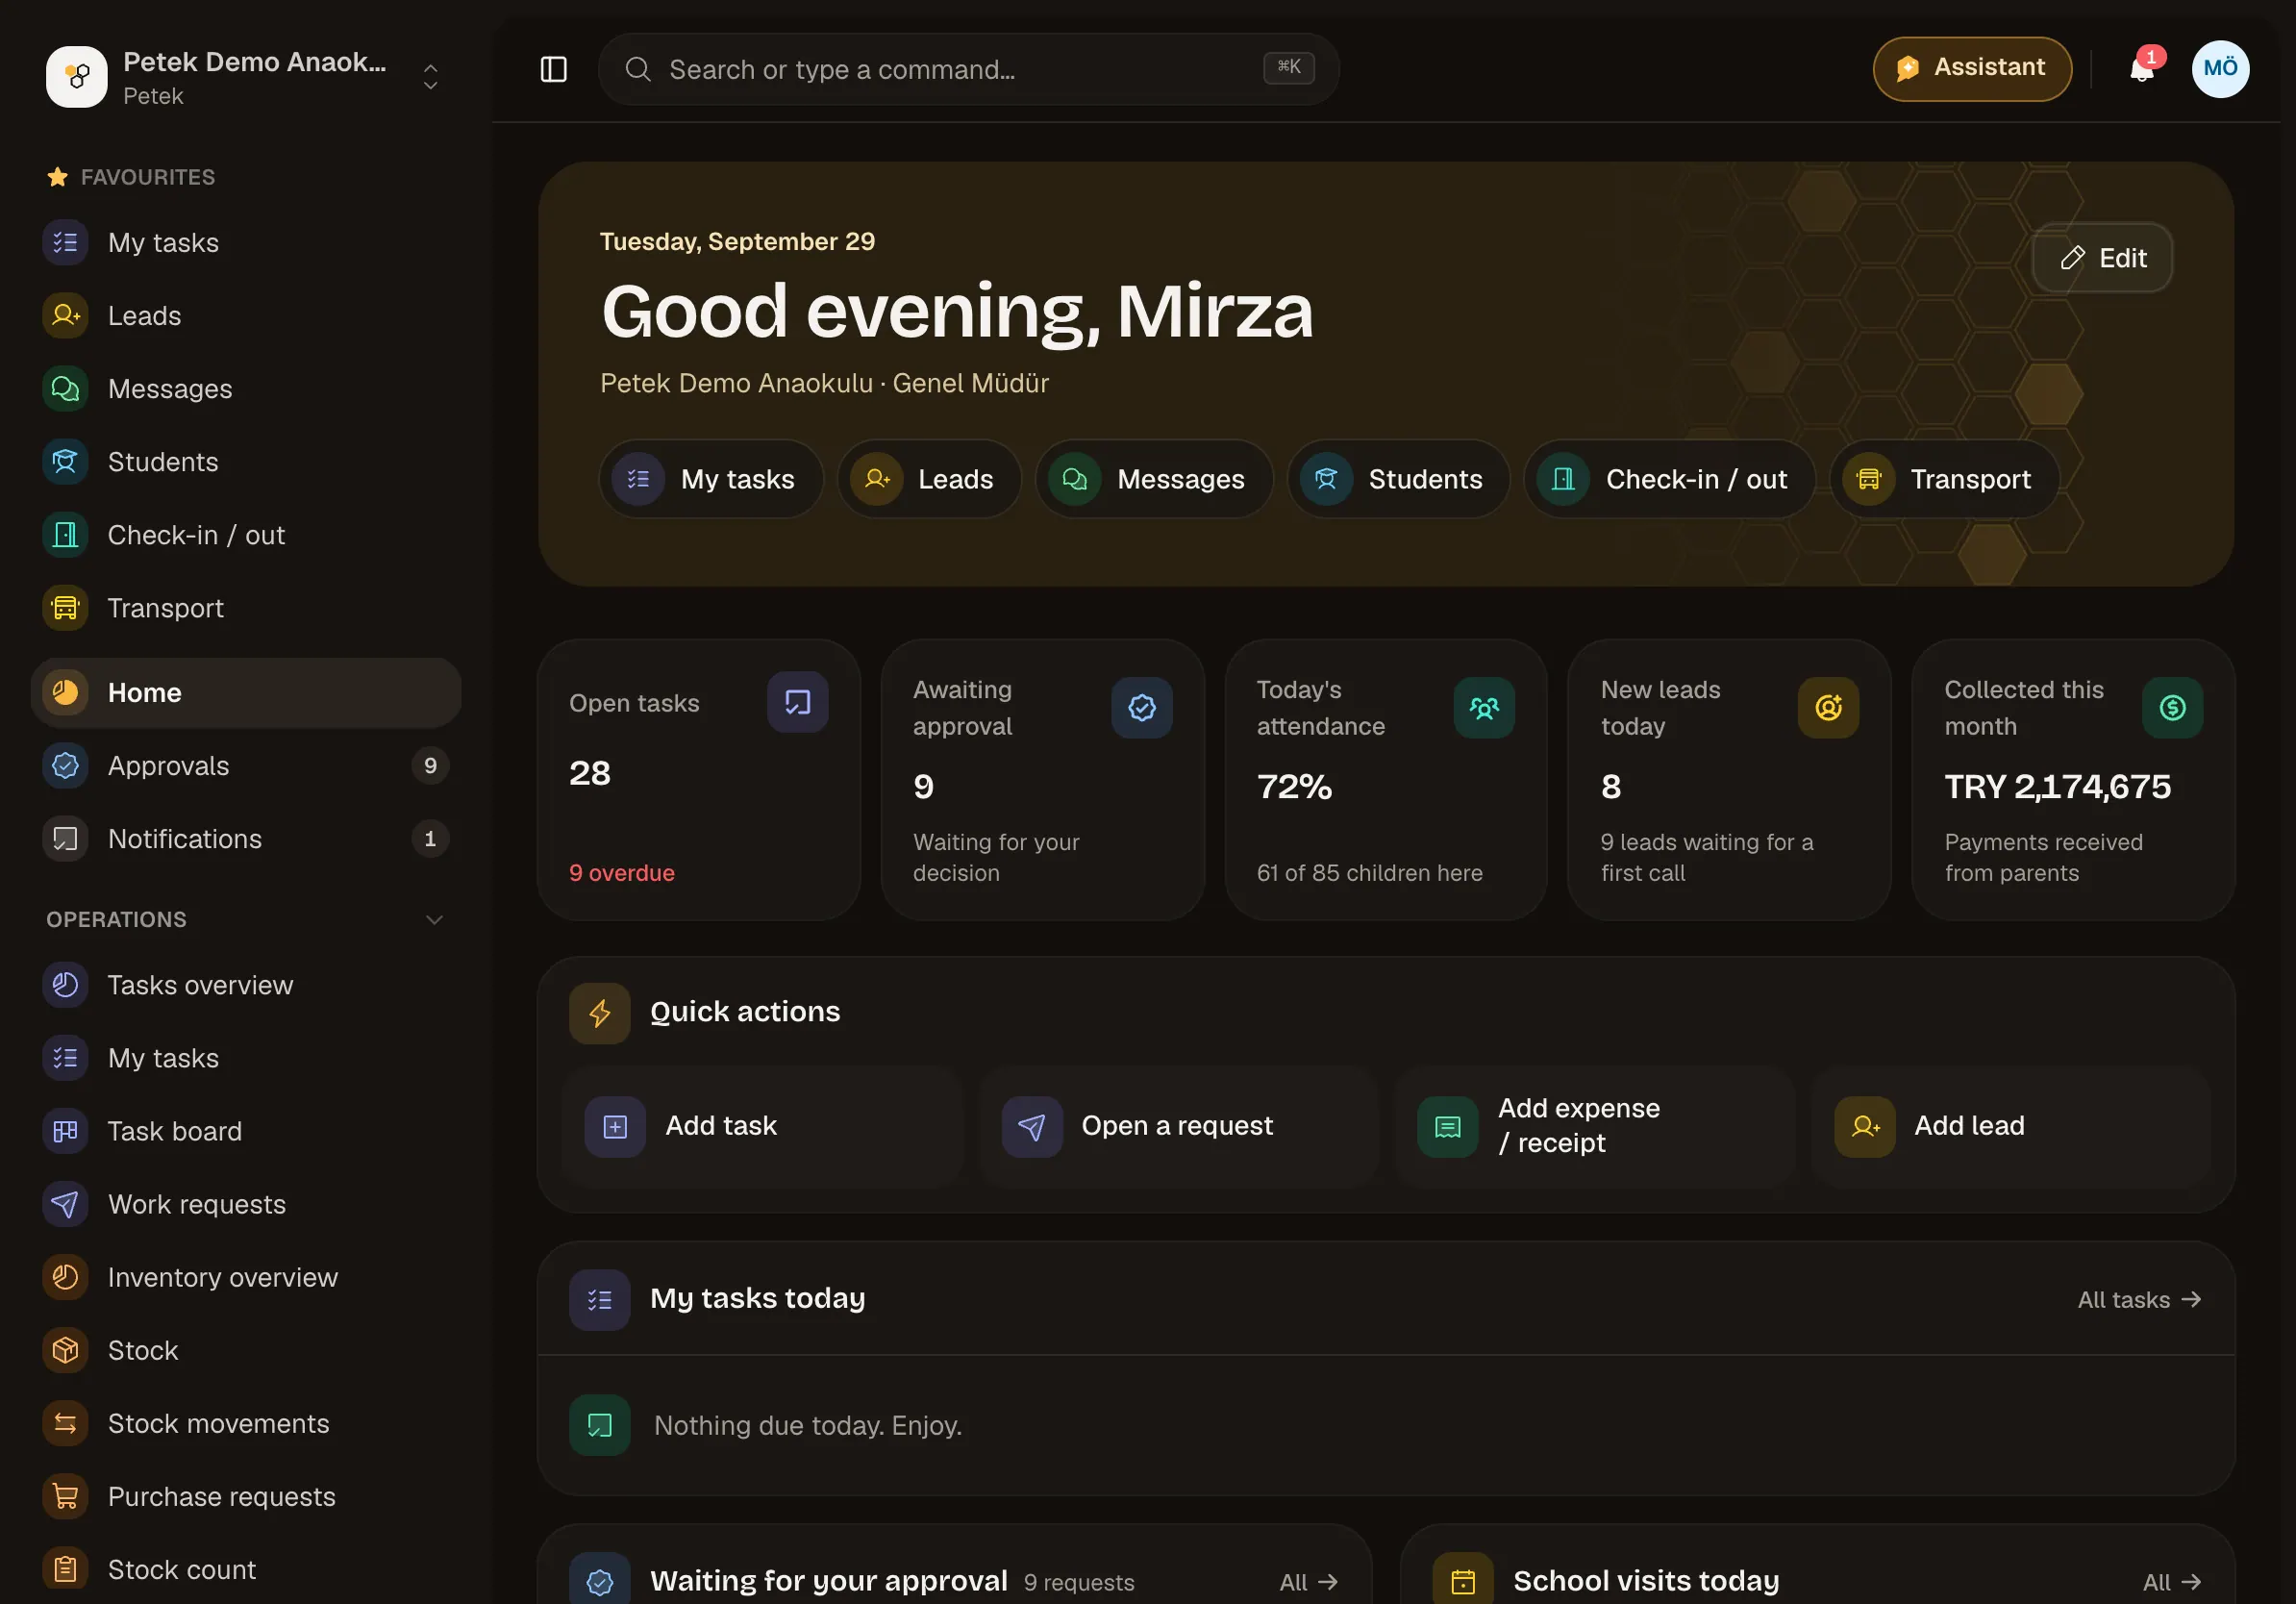2296x1604 pixels.
Task: Open Approvals in the sidebar
Action: click(x=246, y=766)
